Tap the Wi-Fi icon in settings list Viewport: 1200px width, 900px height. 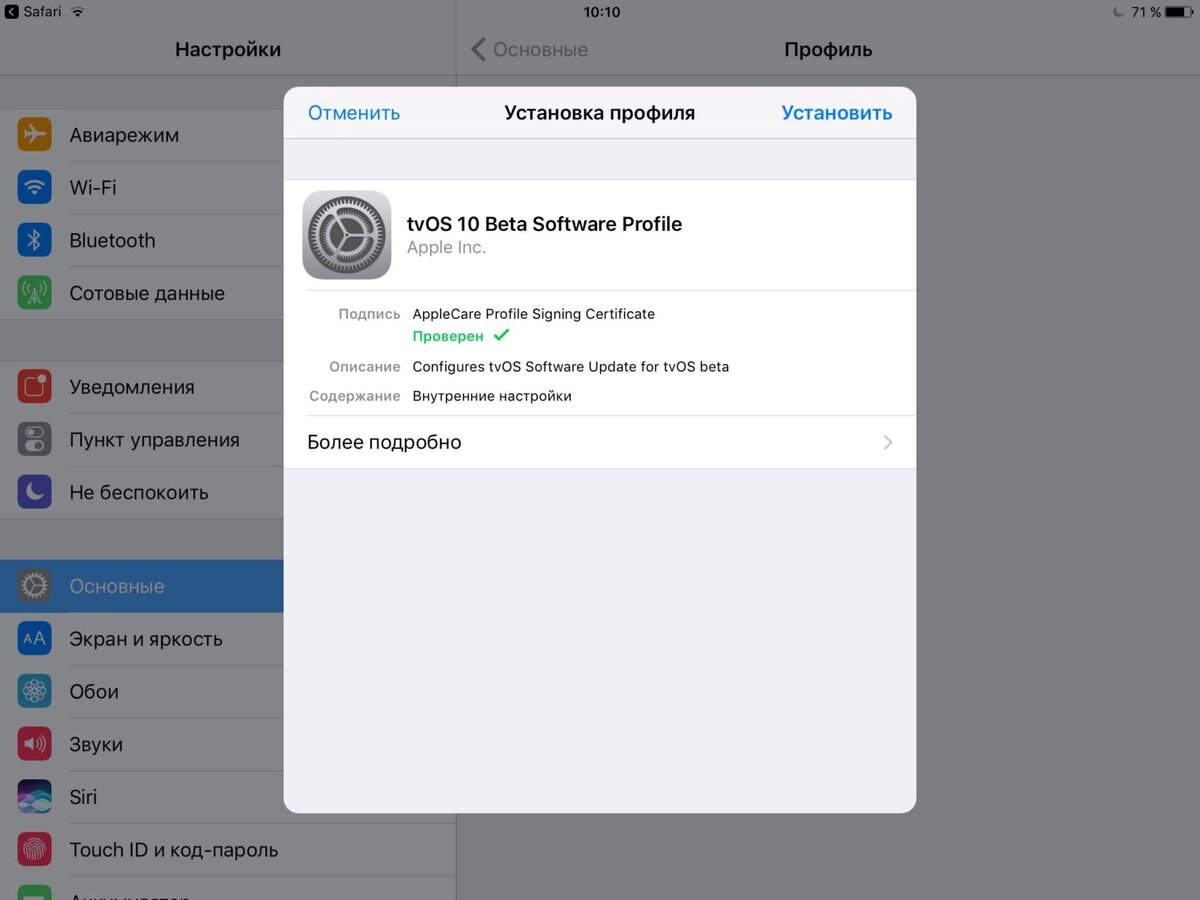click(34, 187)
